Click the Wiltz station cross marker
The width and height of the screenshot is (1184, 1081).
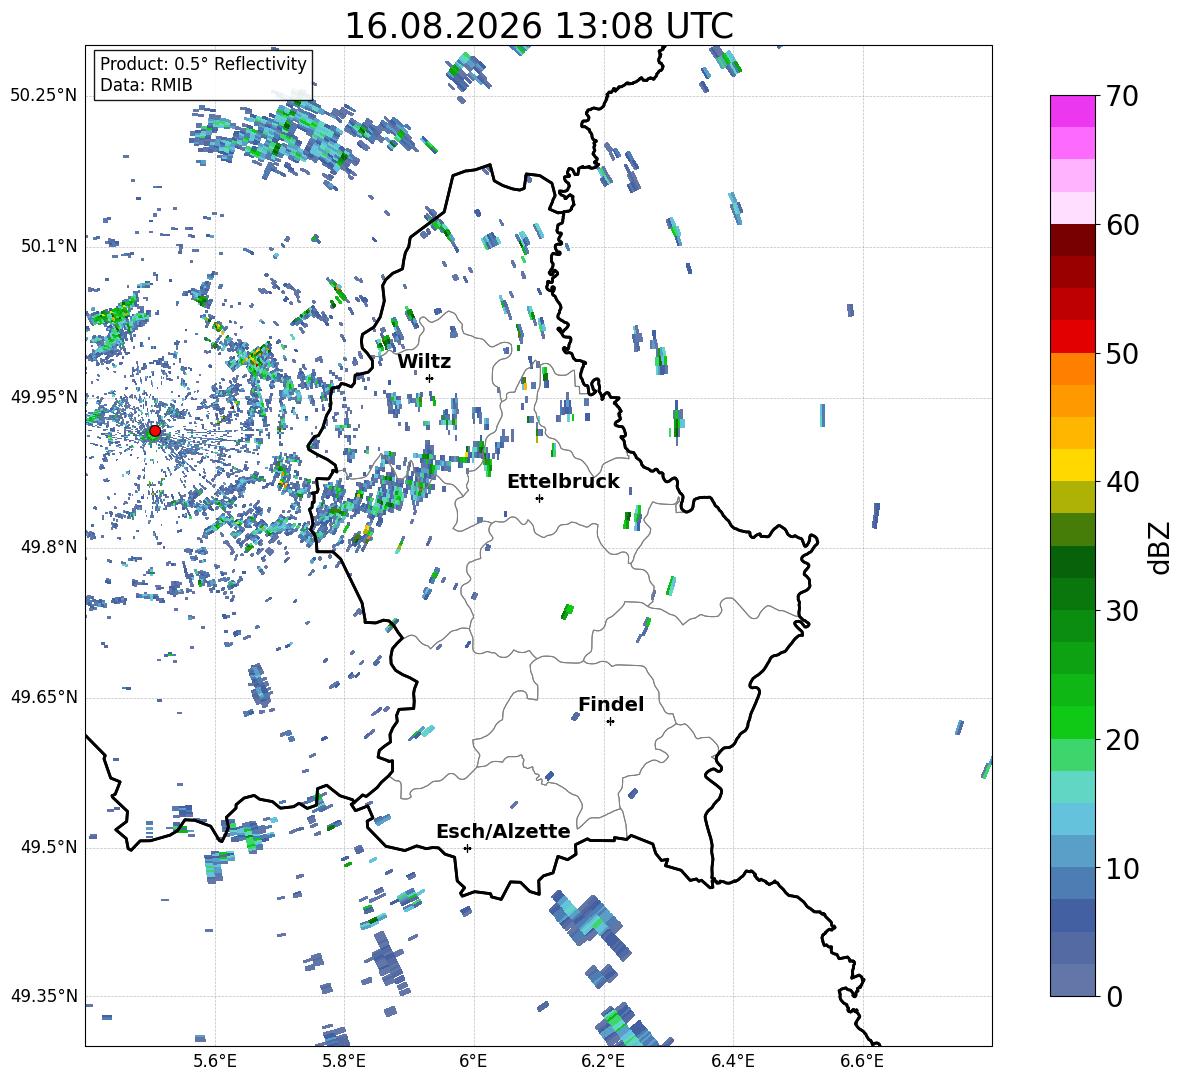430,378
